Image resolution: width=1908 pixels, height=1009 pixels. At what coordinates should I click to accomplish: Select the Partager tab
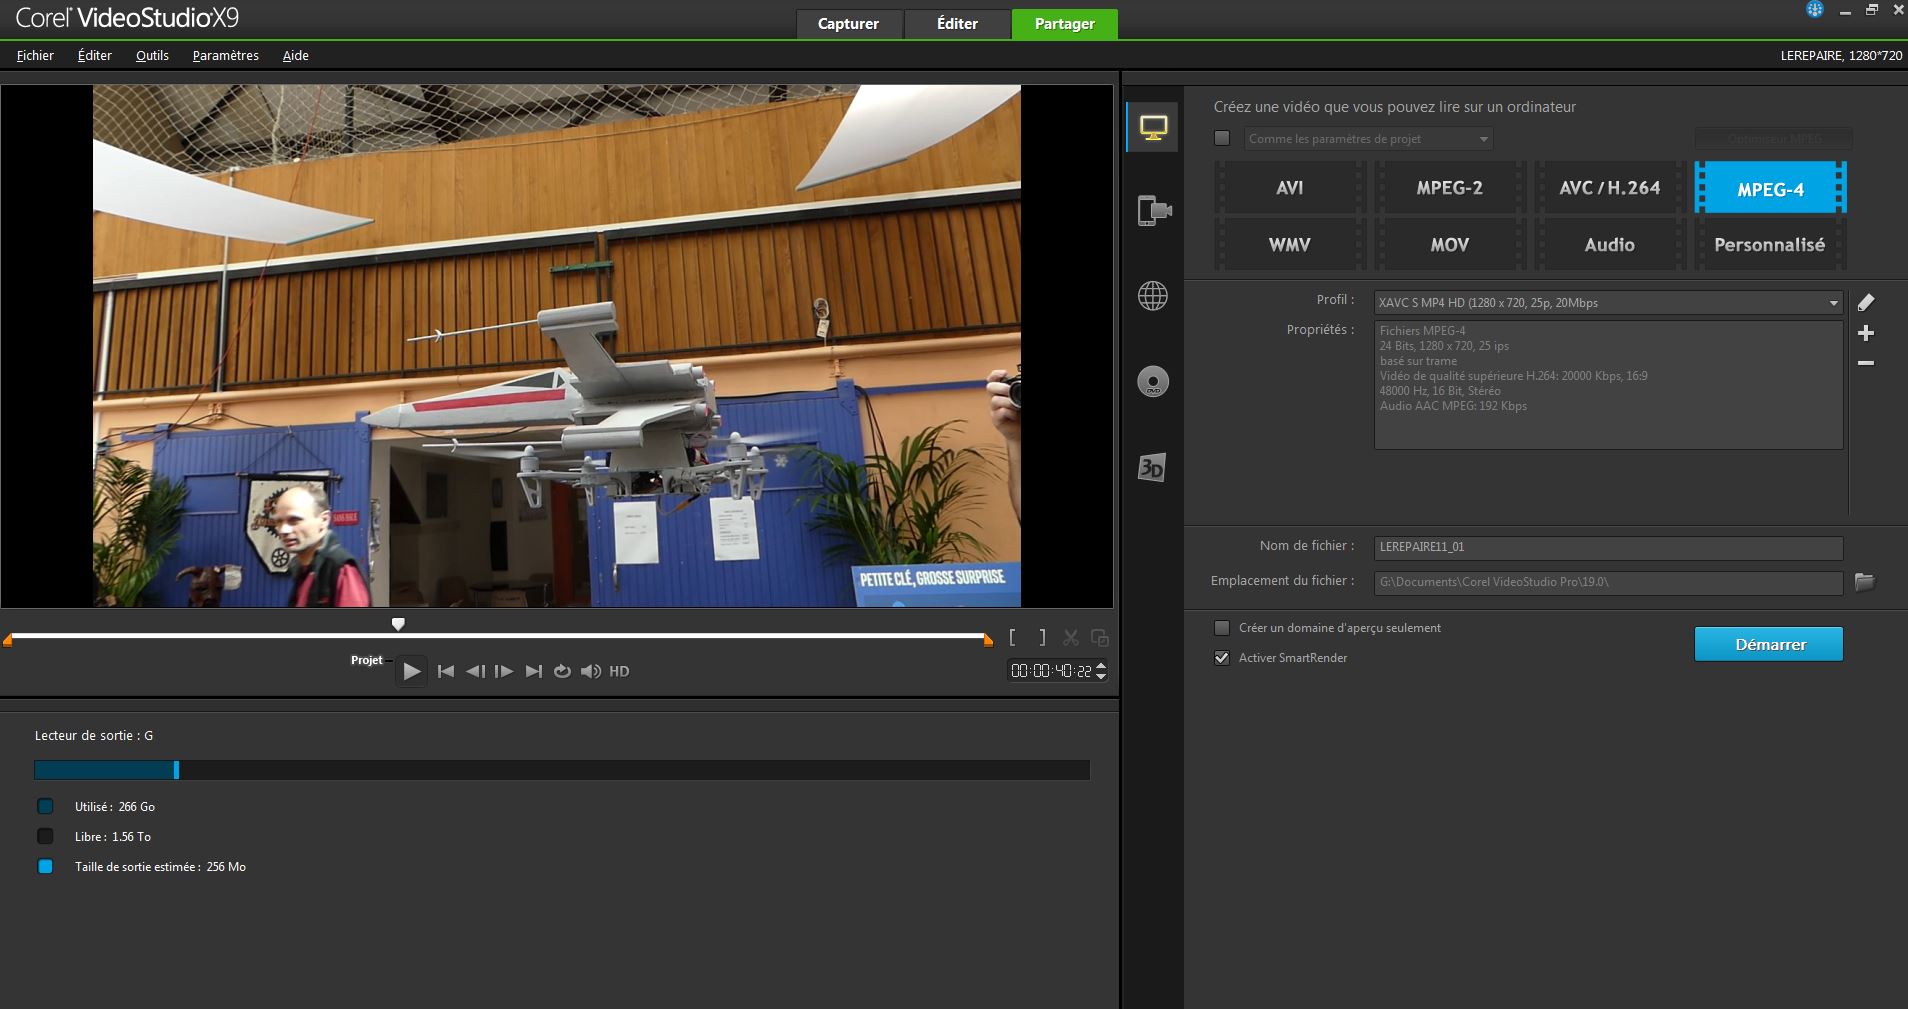click(1065, 24)
